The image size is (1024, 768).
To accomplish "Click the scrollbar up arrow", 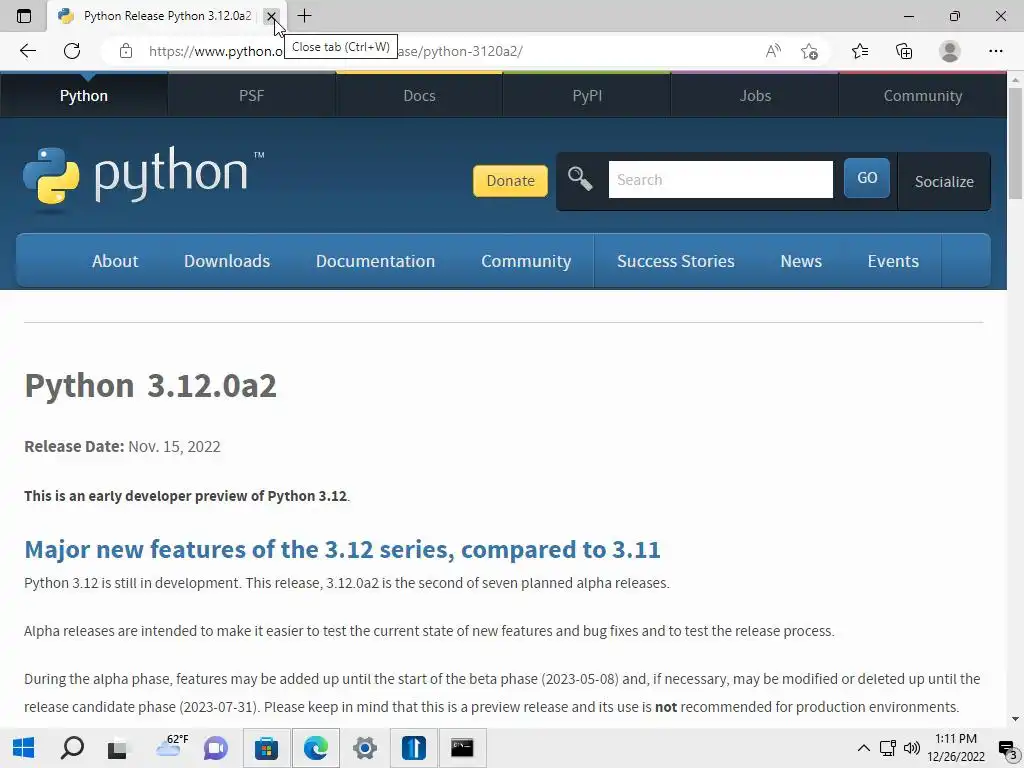I will coord(1015,80).
